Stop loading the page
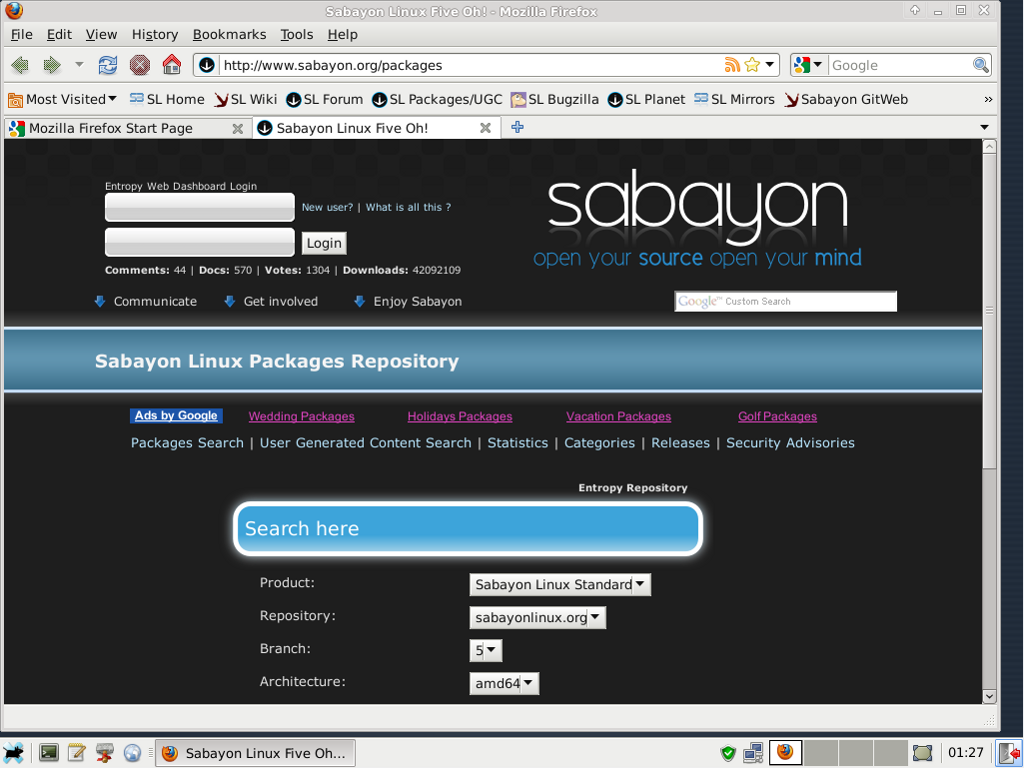The height and width of the screenshot is (768, 1024). tap(139, 65)
